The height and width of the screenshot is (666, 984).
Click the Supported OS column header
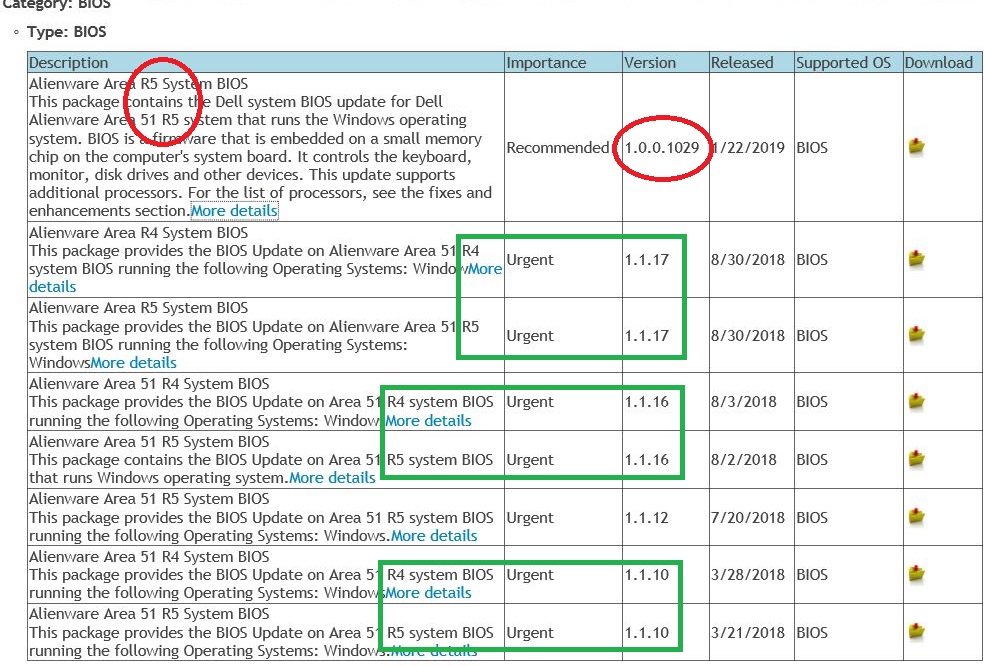click(843, 62)
